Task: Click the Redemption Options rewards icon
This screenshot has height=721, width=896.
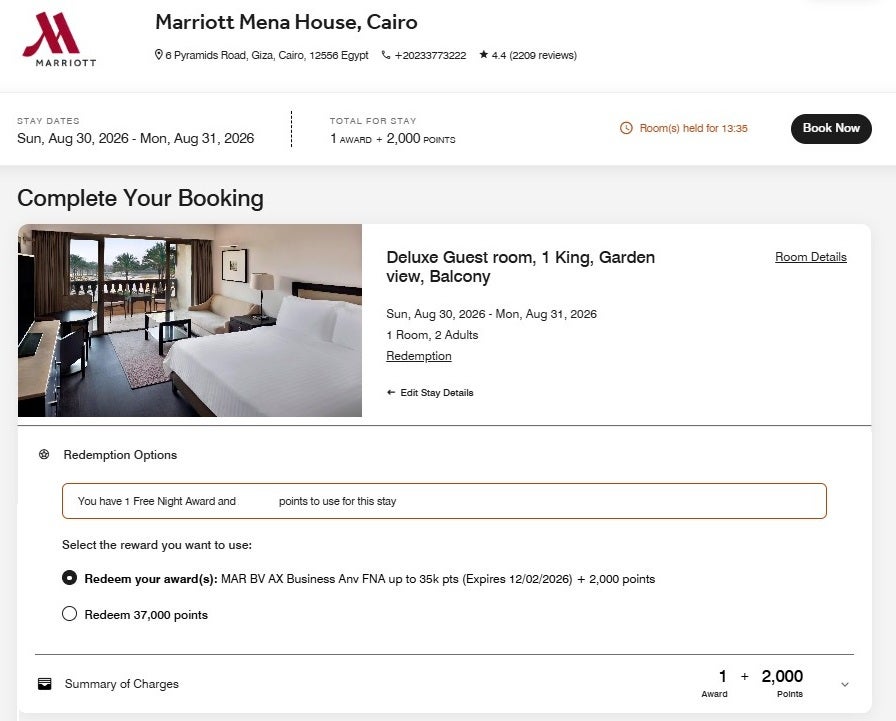Action: click(43, 454)
